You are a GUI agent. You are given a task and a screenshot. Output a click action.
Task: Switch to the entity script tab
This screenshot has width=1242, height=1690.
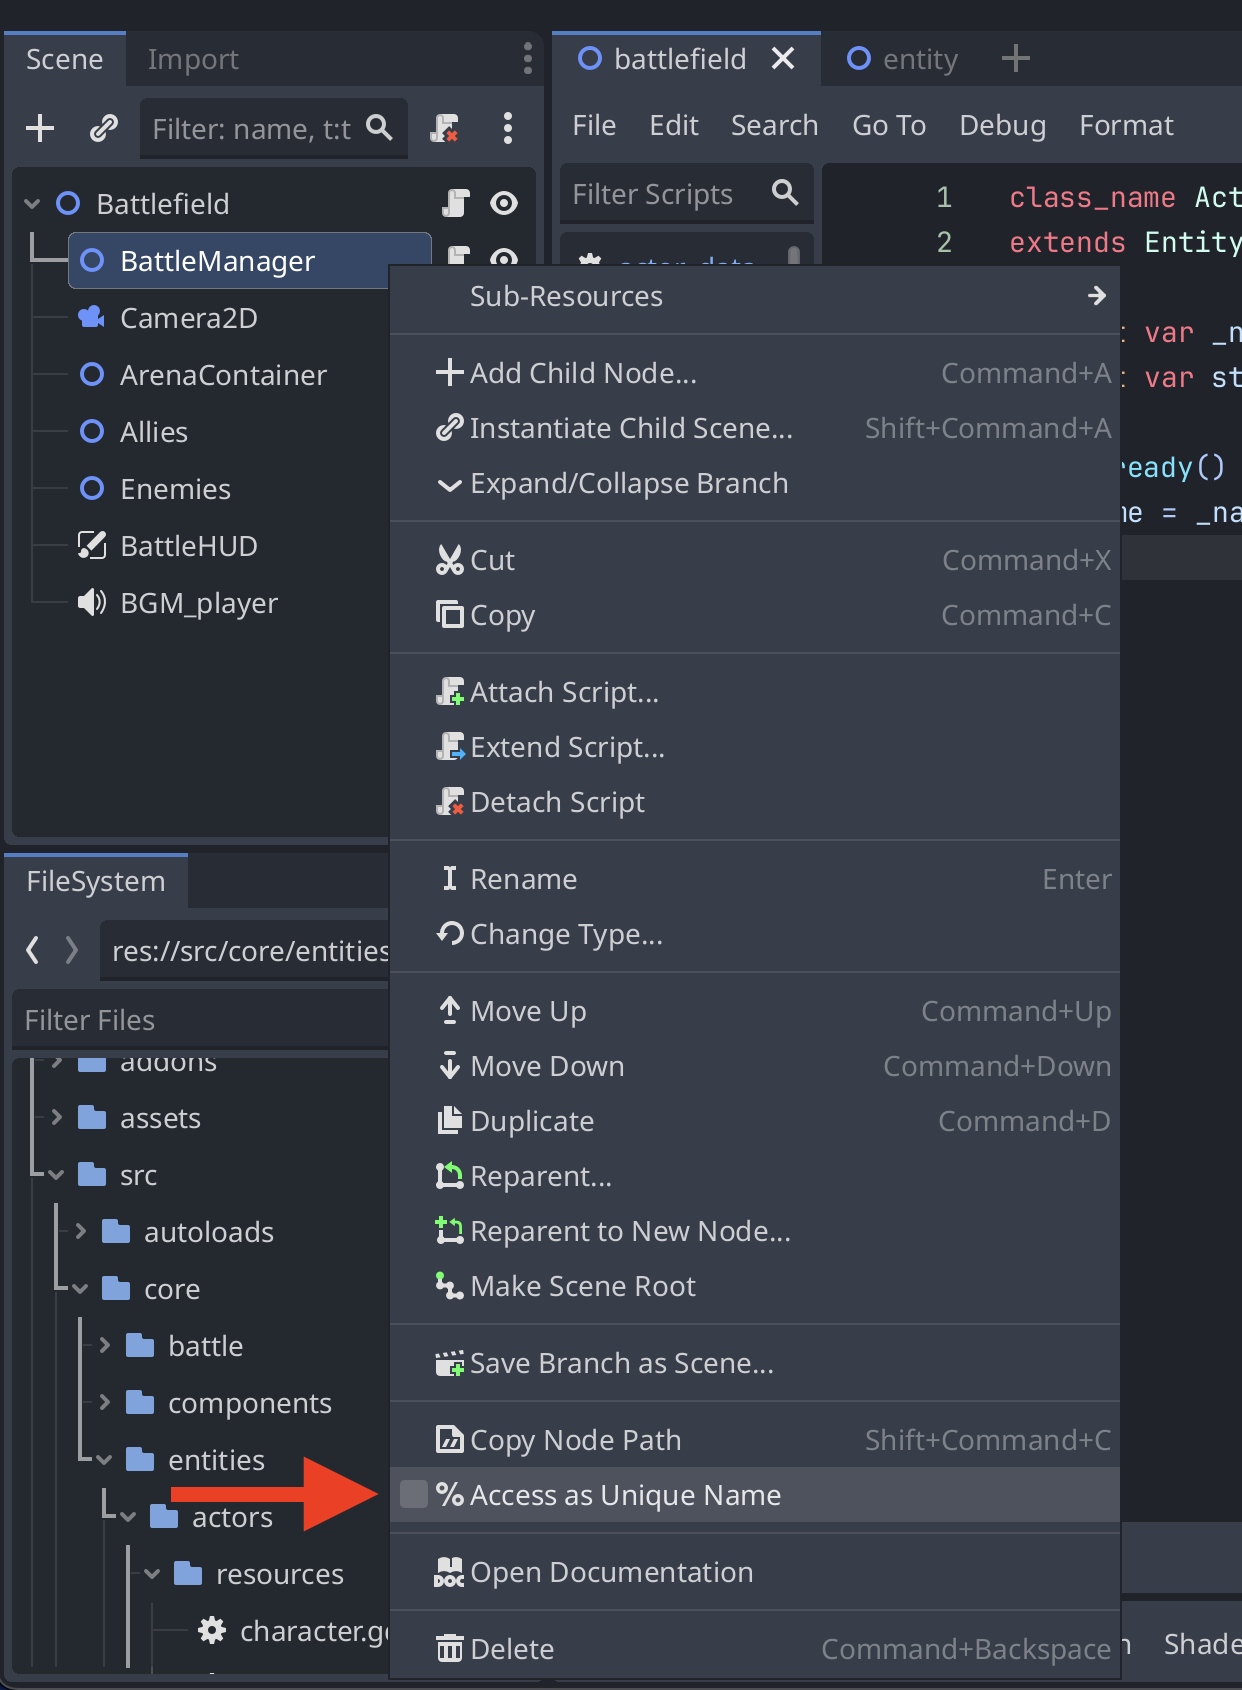[903, 59]
